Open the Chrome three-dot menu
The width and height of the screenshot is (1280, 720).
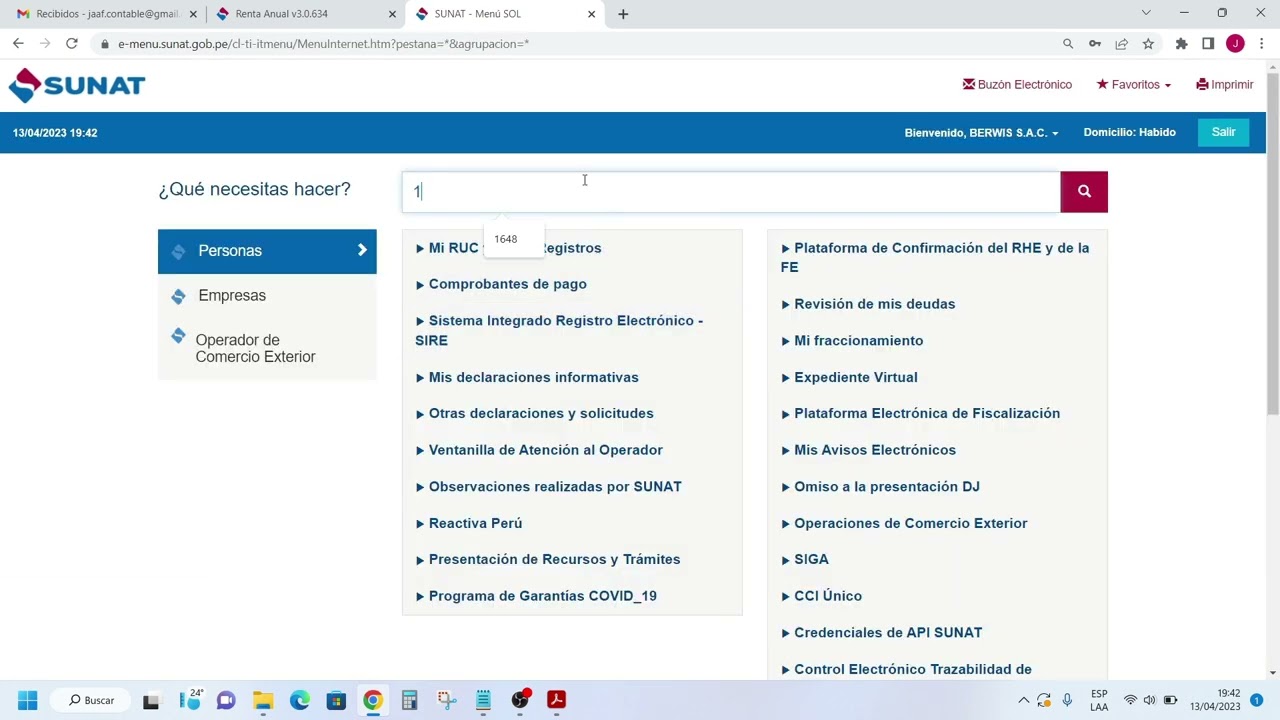coord(1262,44)
